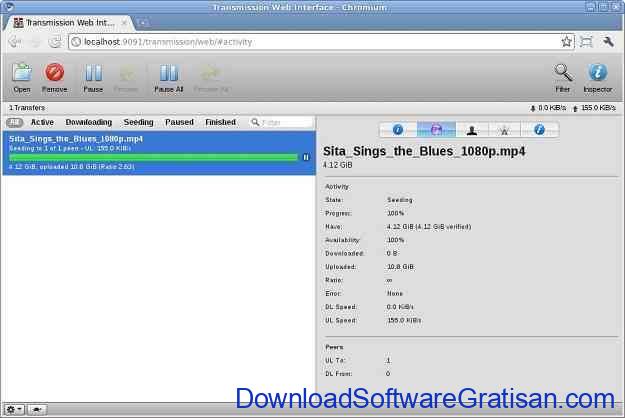Click the 4.12 GiB verified Have value
Viewport: 625px width, 418px height.
(429, 227)
